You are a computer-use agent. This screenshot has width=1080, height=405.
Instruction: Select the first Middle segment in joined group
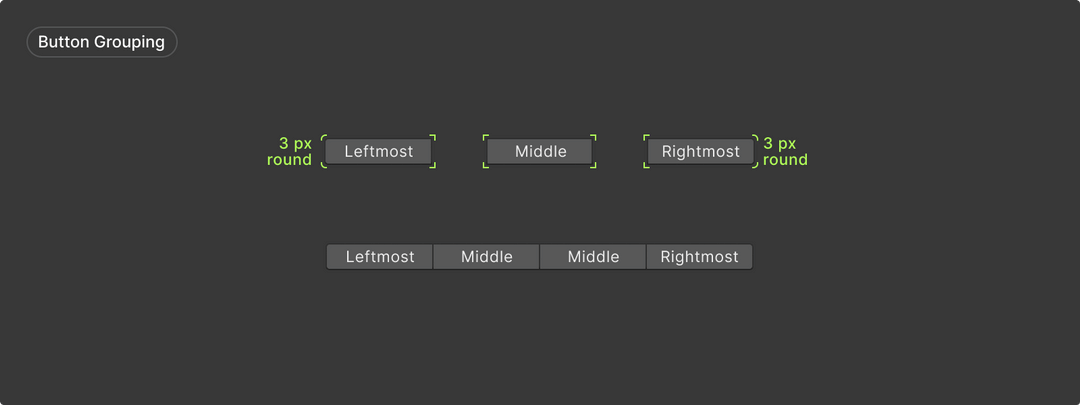coord(487,257)
